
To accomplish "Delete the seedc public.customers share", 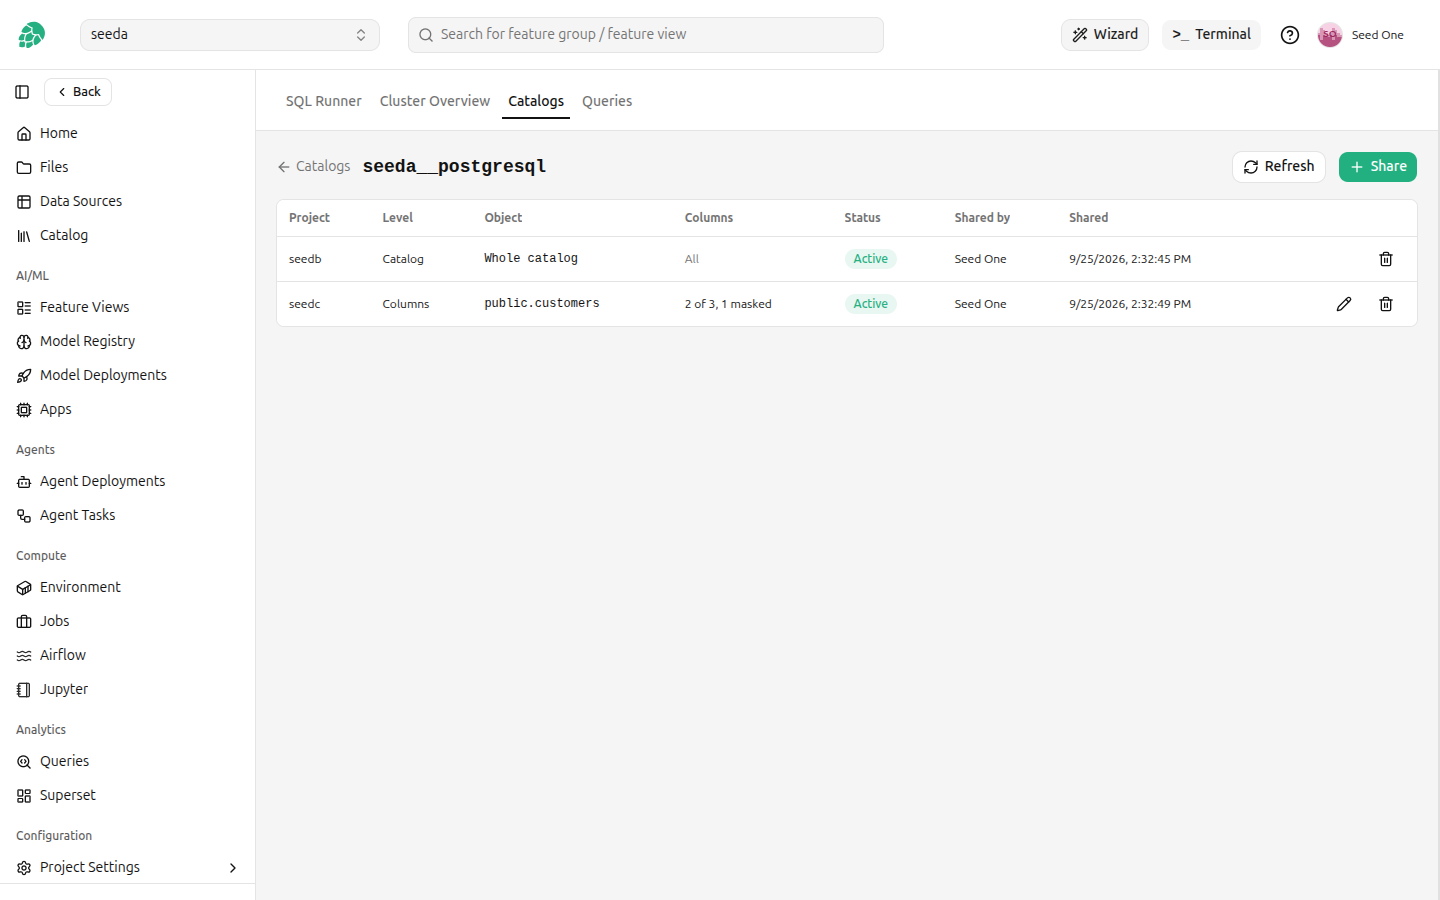I will (x=1386, y=304).
